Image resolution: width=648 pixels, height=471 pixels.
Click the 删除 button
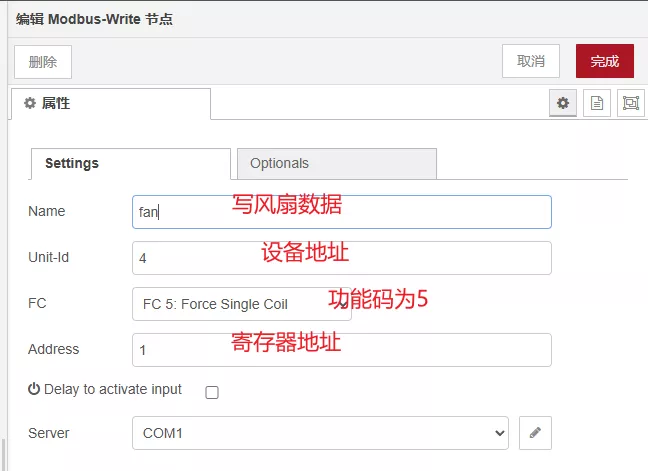43,61
